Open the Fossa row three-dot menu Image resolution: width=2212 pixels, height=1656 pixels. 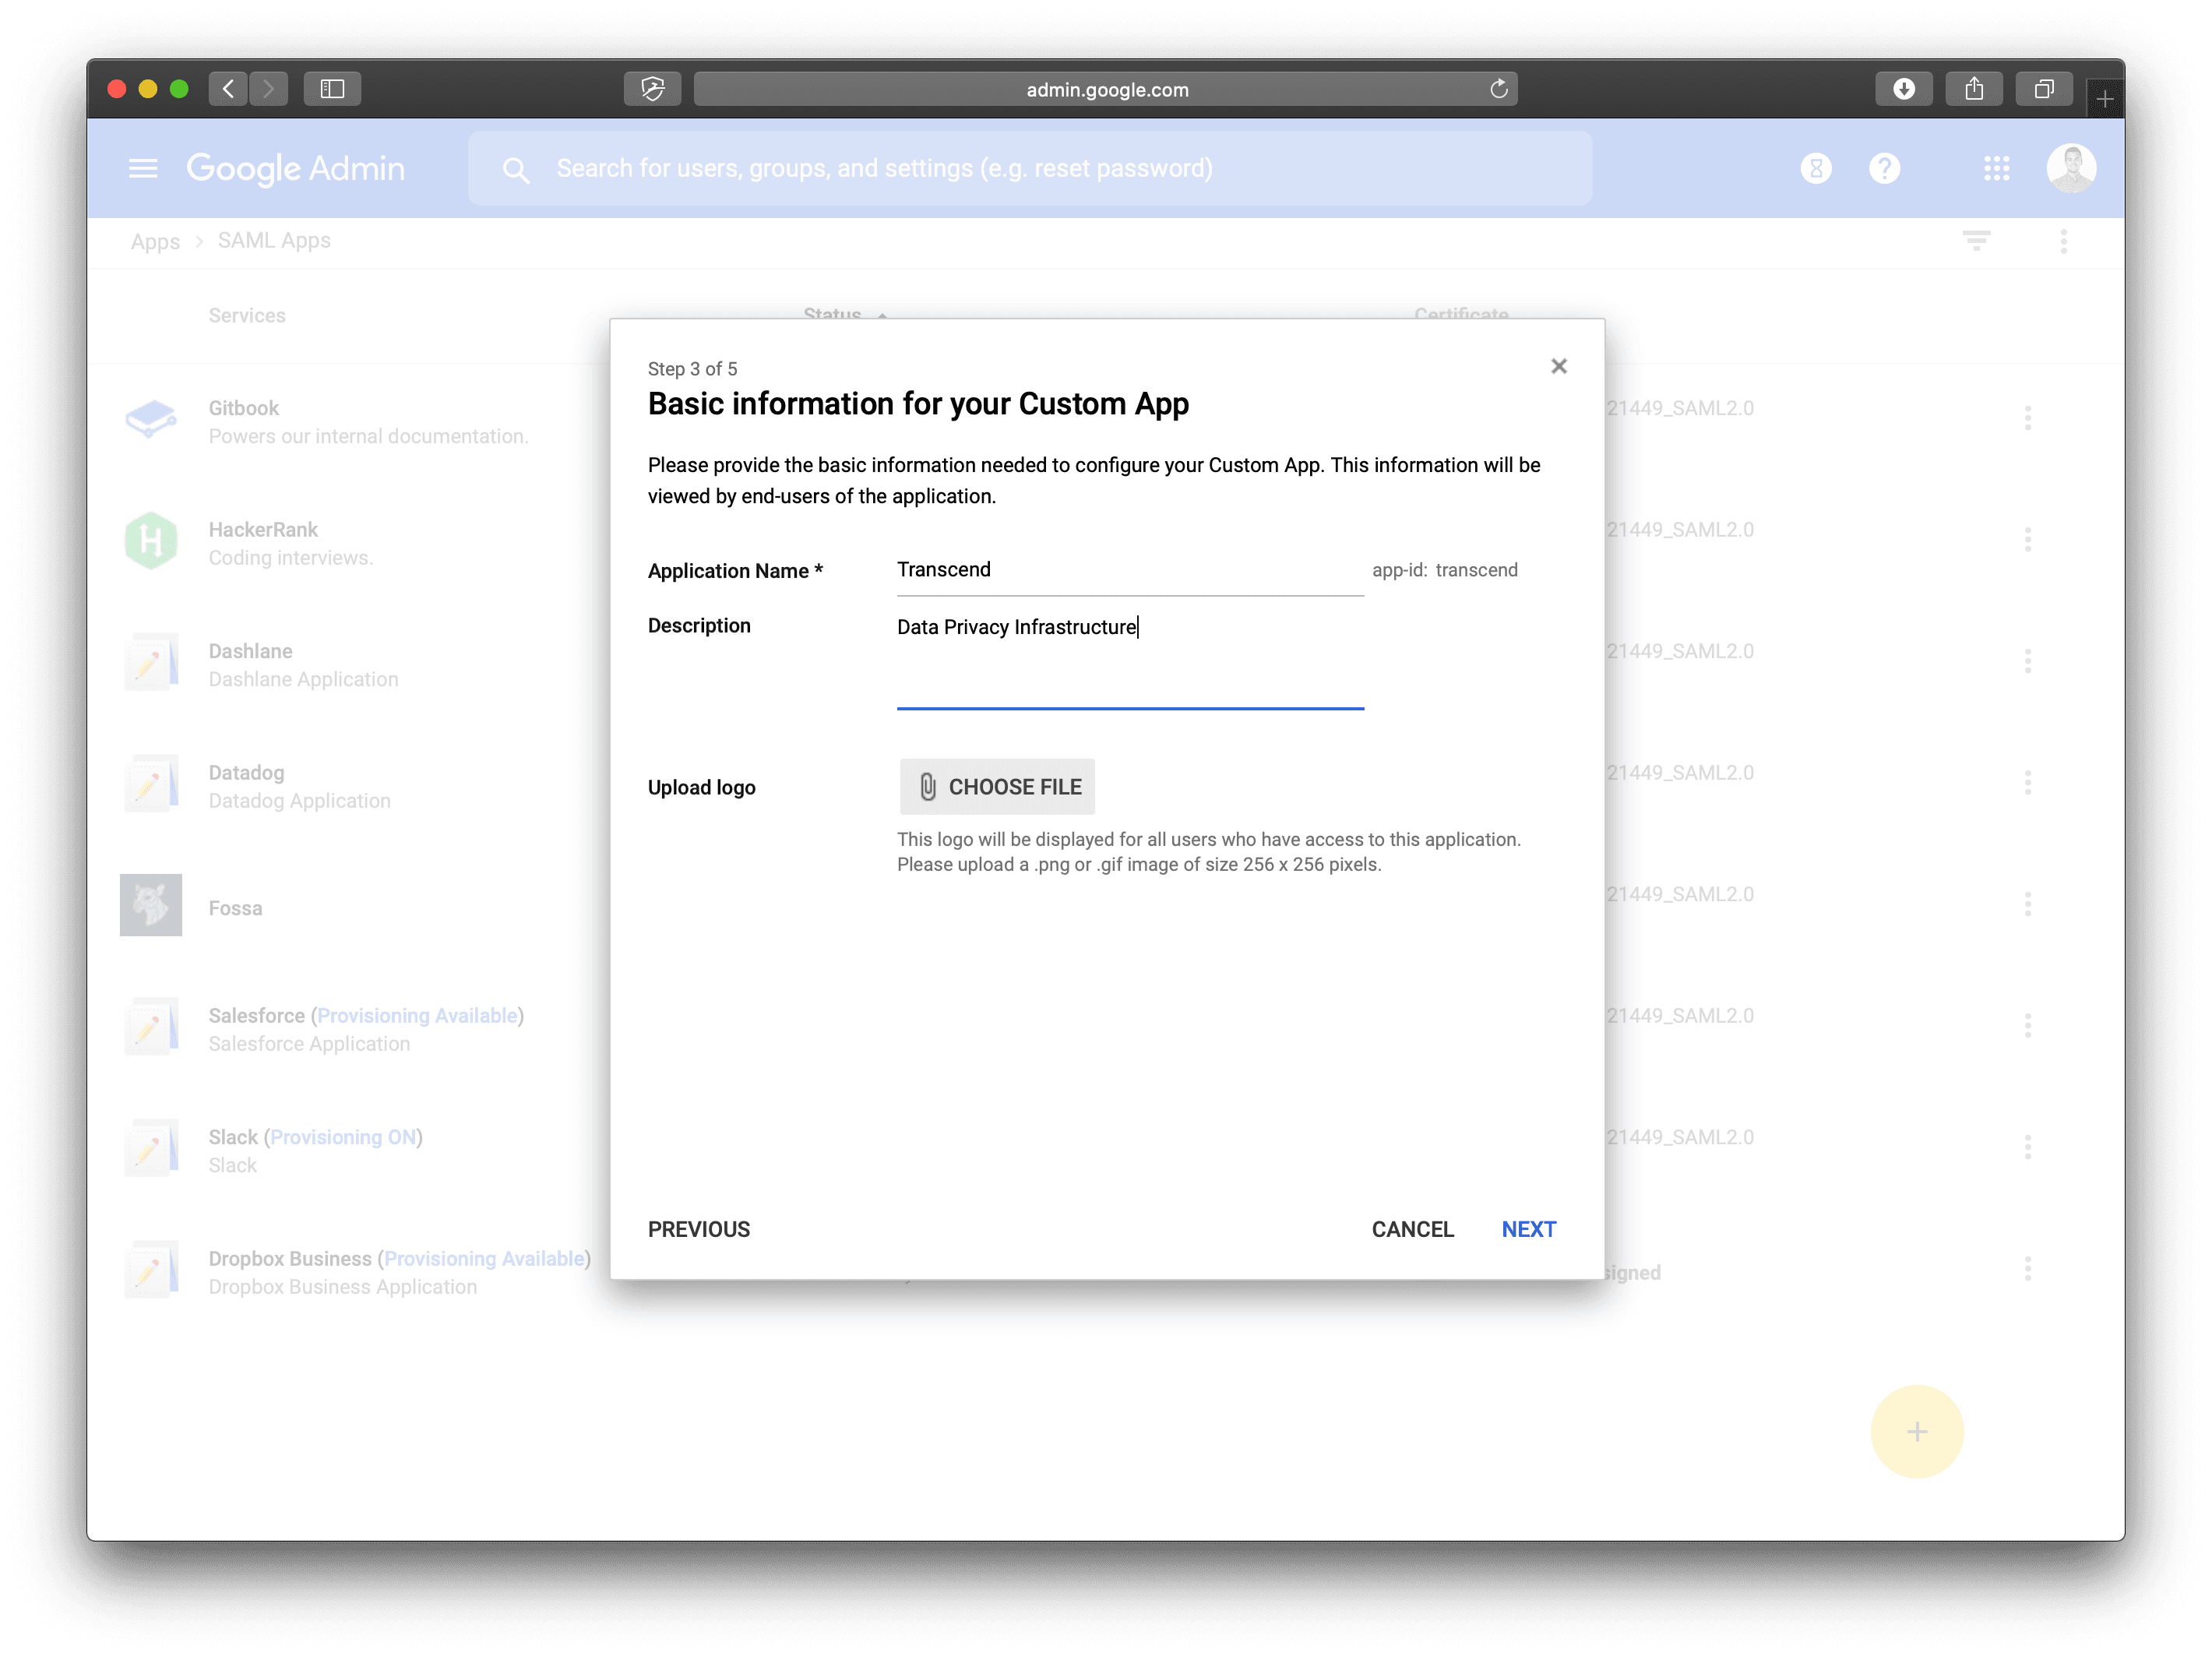(x=2027, y=904)
